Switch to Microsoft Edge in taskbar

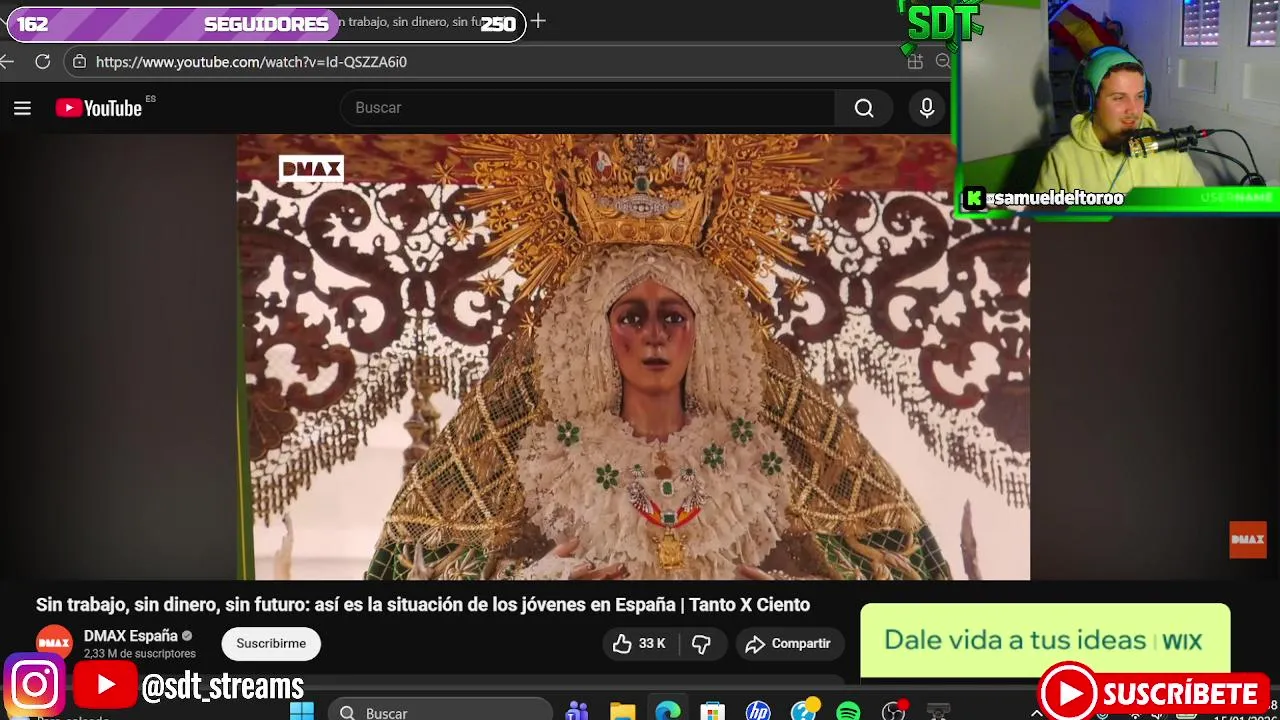click(x=668, y=712)
